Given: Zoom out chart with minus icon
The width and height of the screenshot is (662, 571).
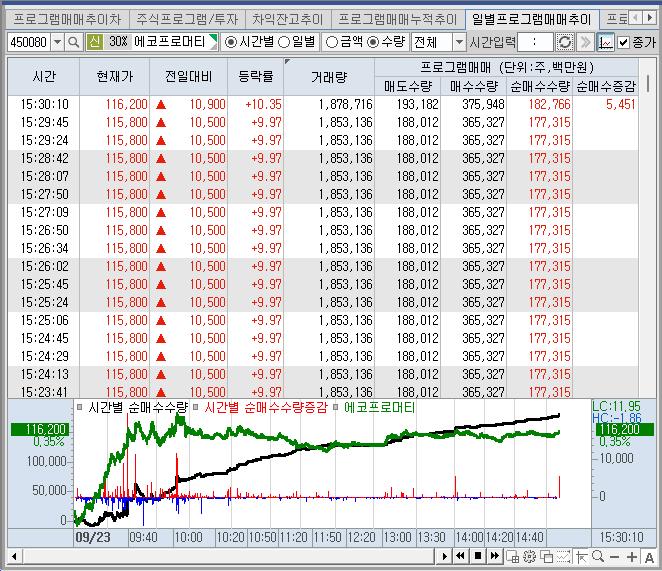Looking at the screenshot, I should tap(615, 557).
